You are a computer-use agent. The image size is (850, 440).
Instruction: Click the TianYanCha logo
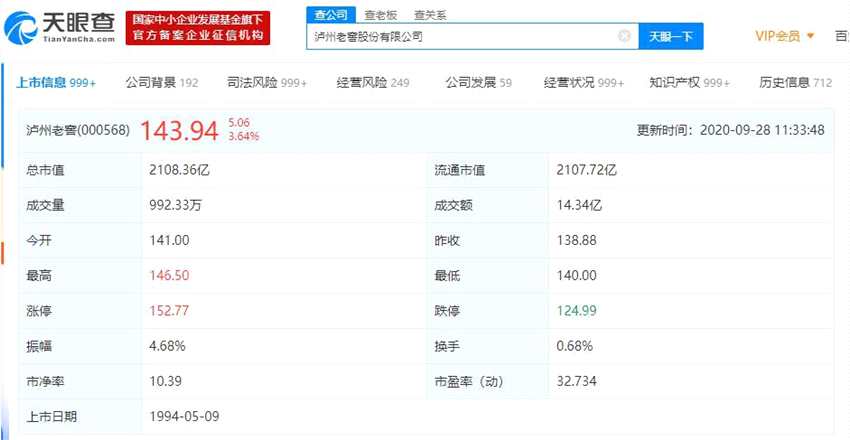point(60,28)
